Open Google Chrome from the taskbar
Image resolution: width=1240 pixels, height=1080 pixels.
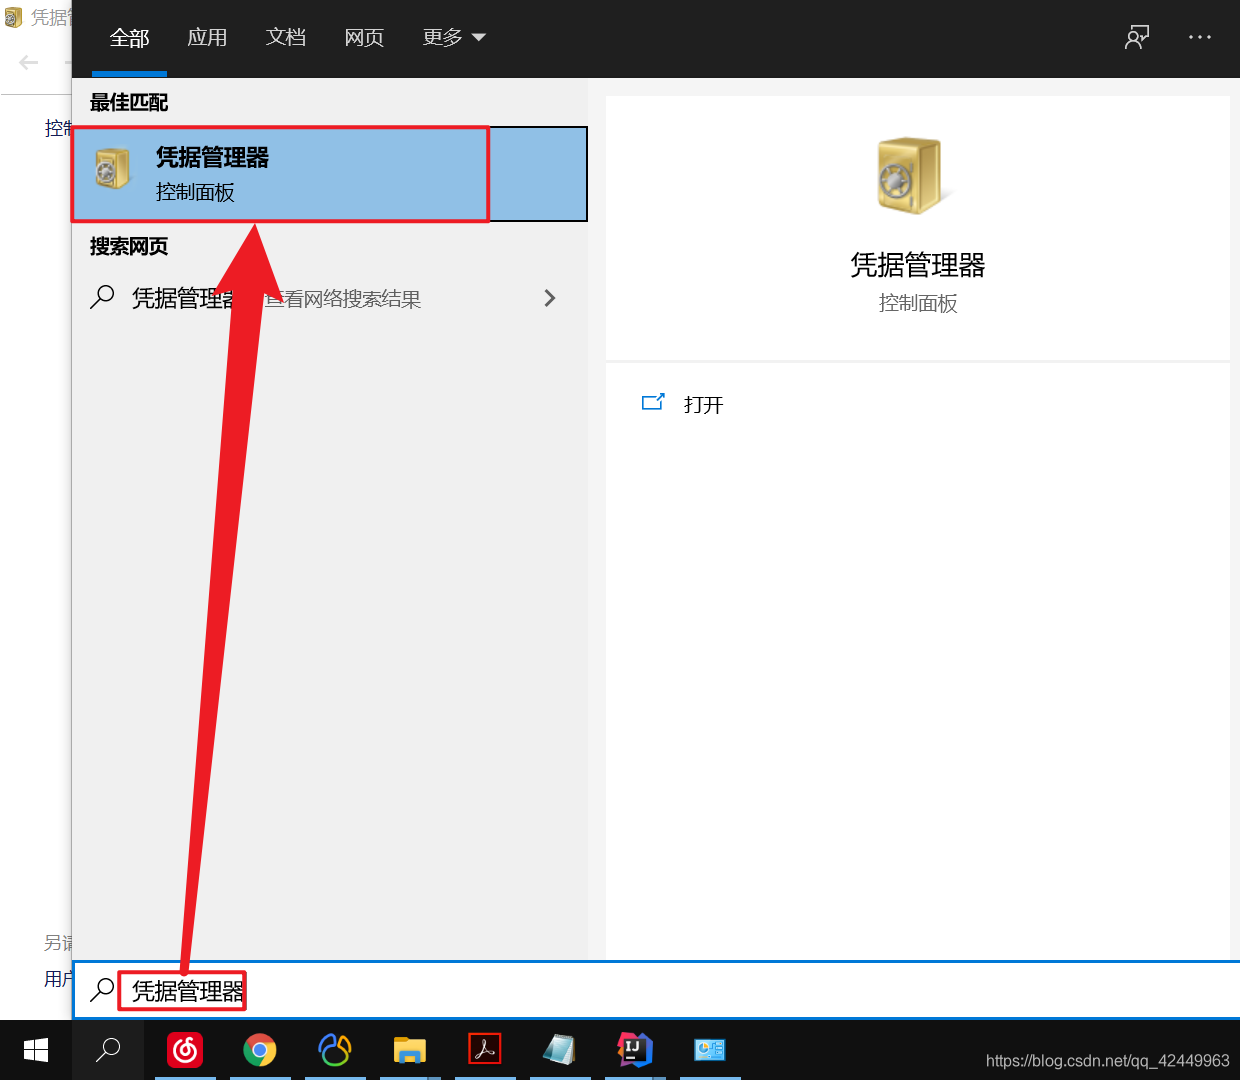(x=260, y=1050)
